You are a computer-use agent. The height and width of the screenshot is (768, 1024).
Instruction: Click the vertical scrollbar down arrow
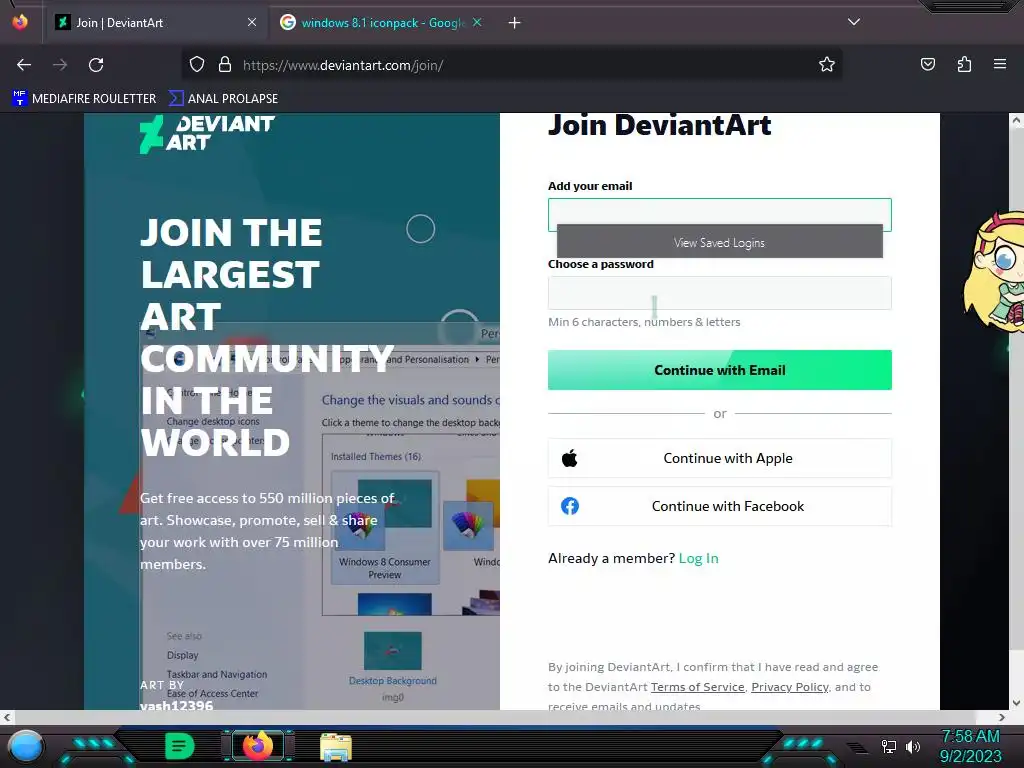1016,703
